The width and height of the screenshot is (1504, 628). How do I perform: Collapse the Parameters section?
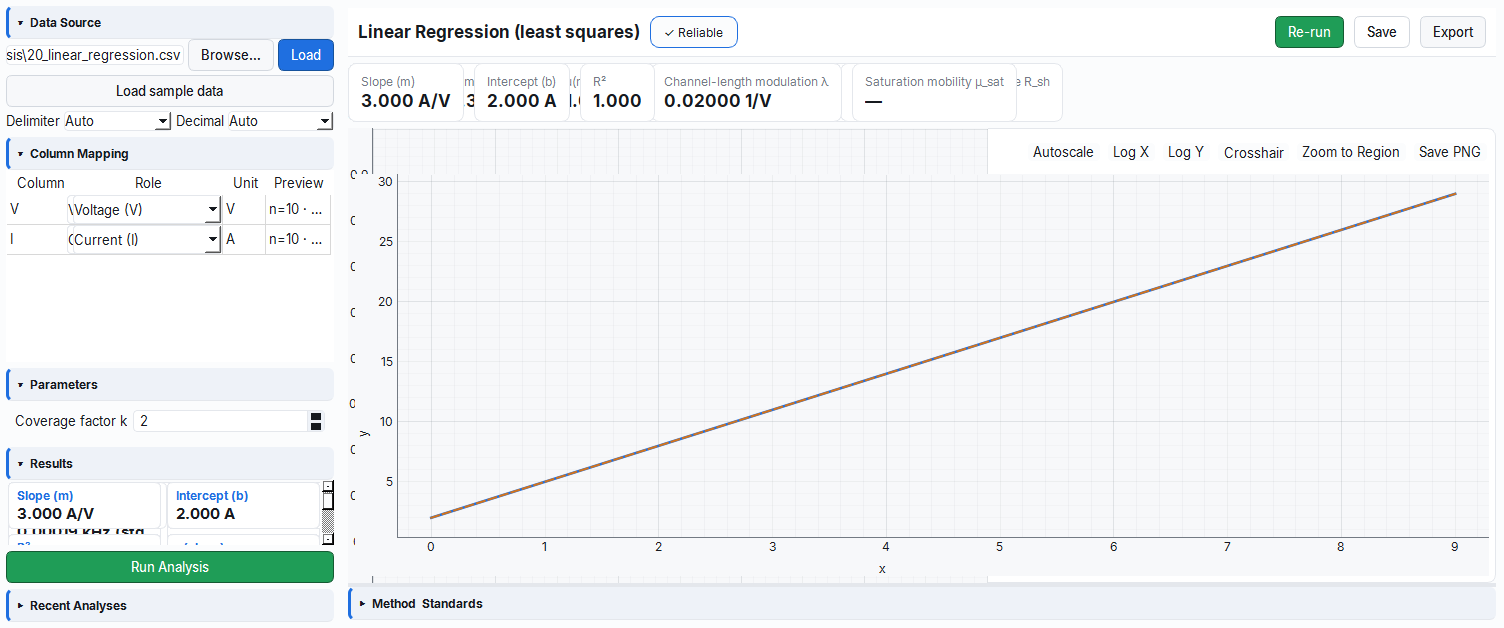[170, 384]
